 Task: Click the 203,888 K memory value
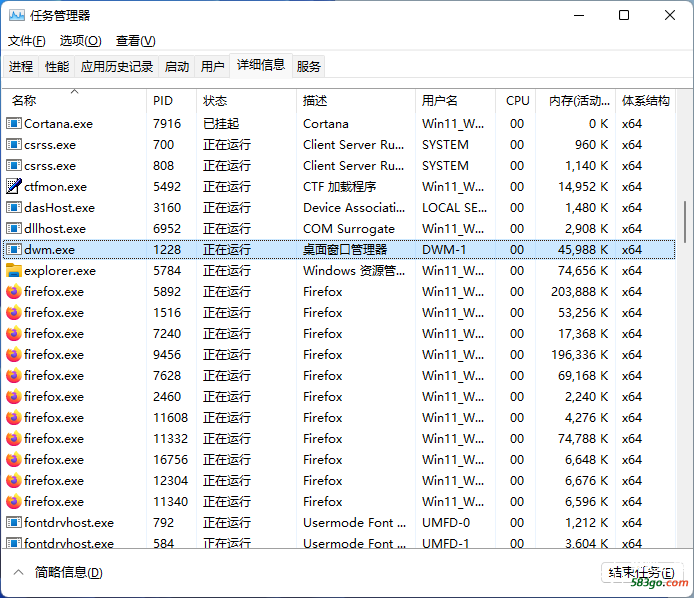[x=579, y=292]
